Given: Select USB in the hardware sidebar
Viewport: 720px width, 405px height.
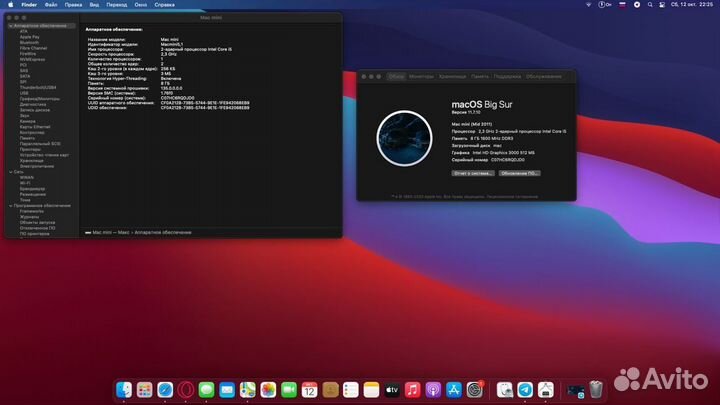Looking at the screenshot, I should 24,93.
